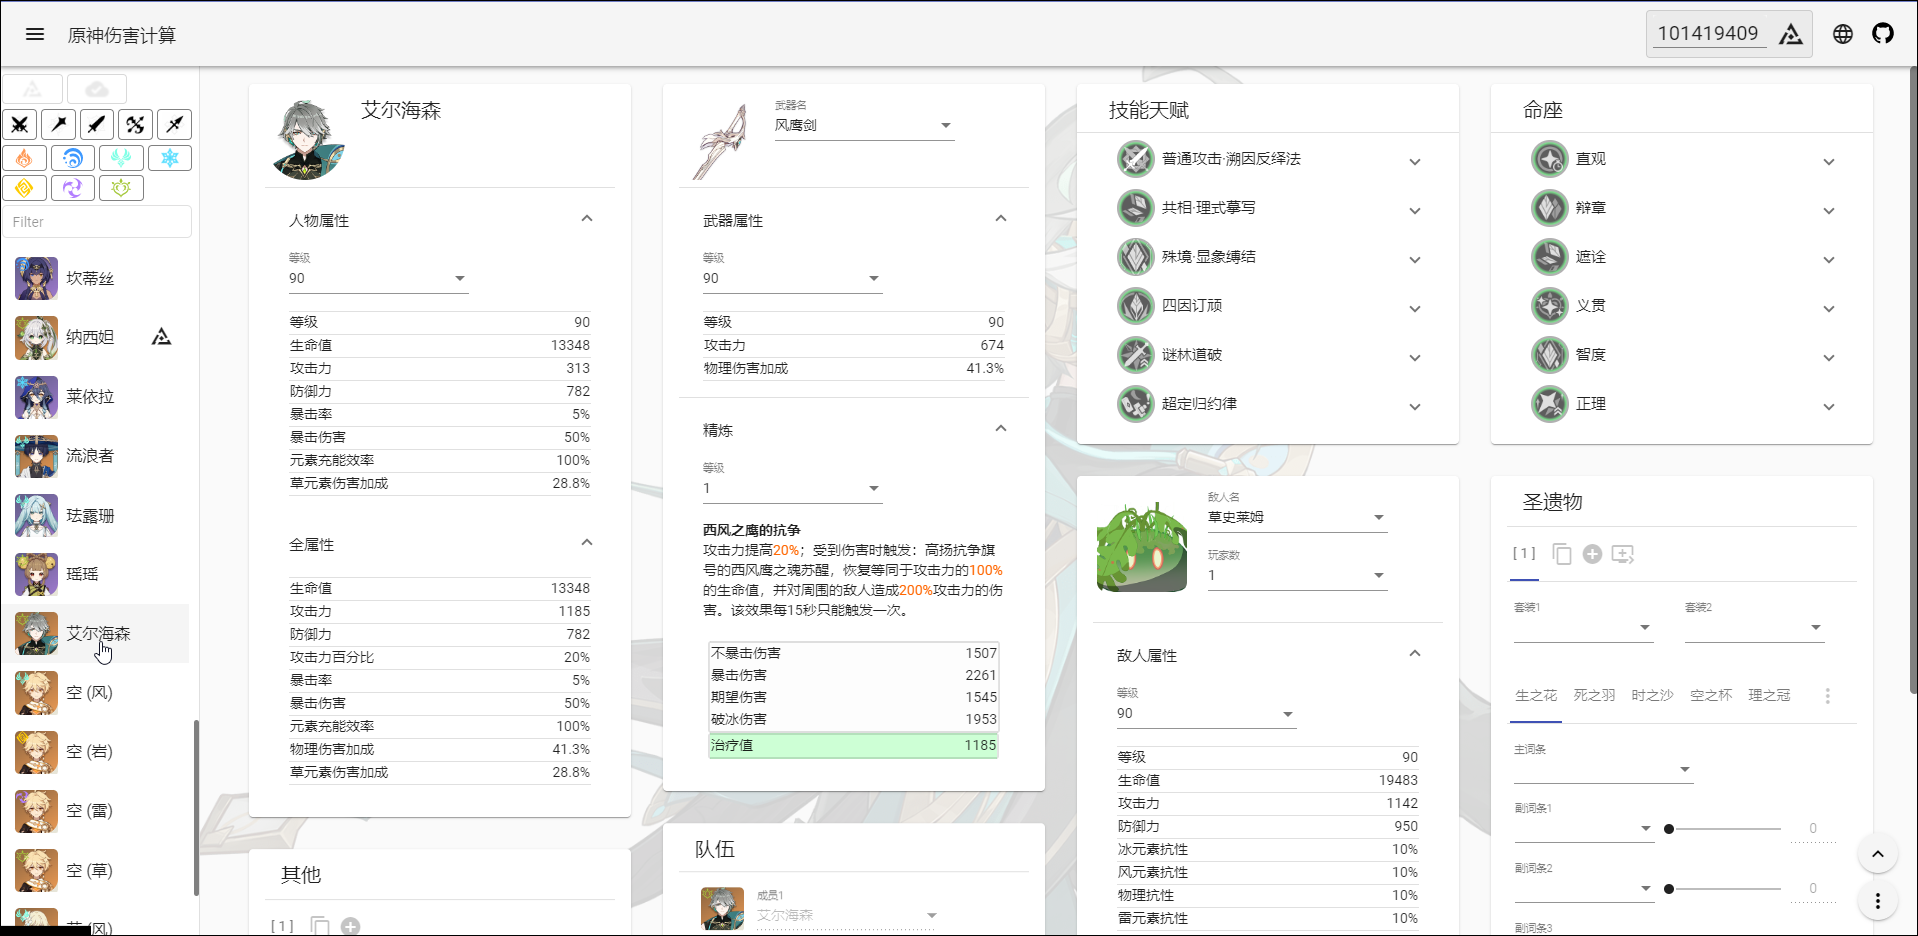Click the cloud sync icon button
The image size is (1918, 936).
click(97, 89)
